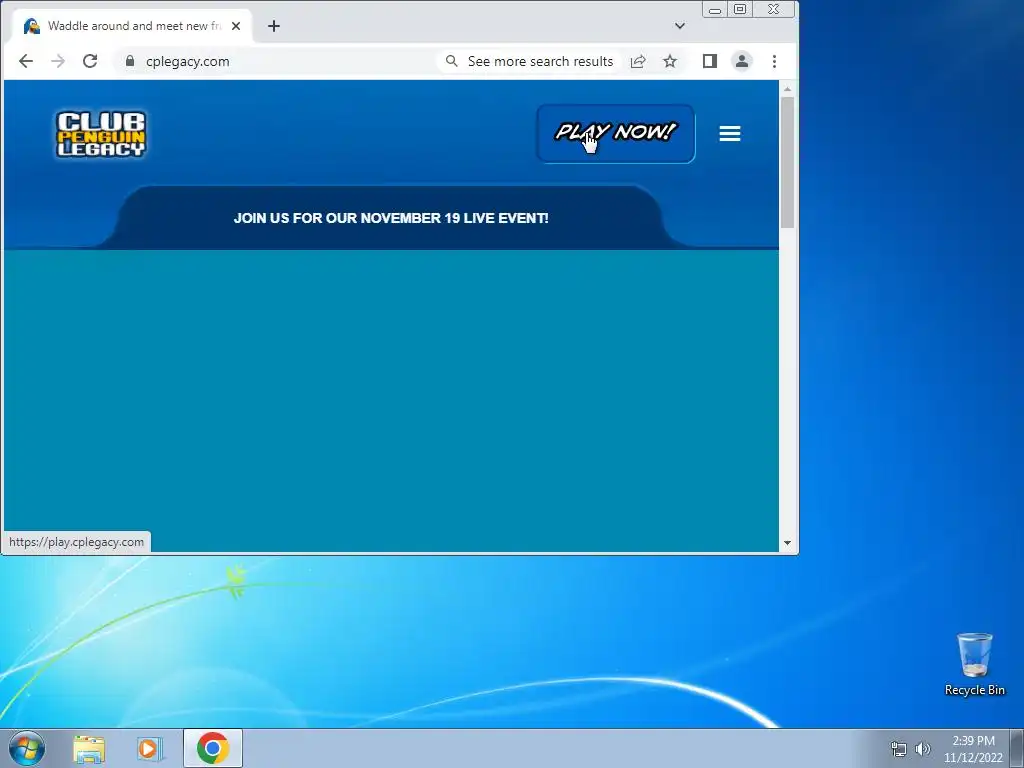The width and height of the screenshot is (1024, 768).
Task: Click the Show desktop strip
Action: point(1017,748)
